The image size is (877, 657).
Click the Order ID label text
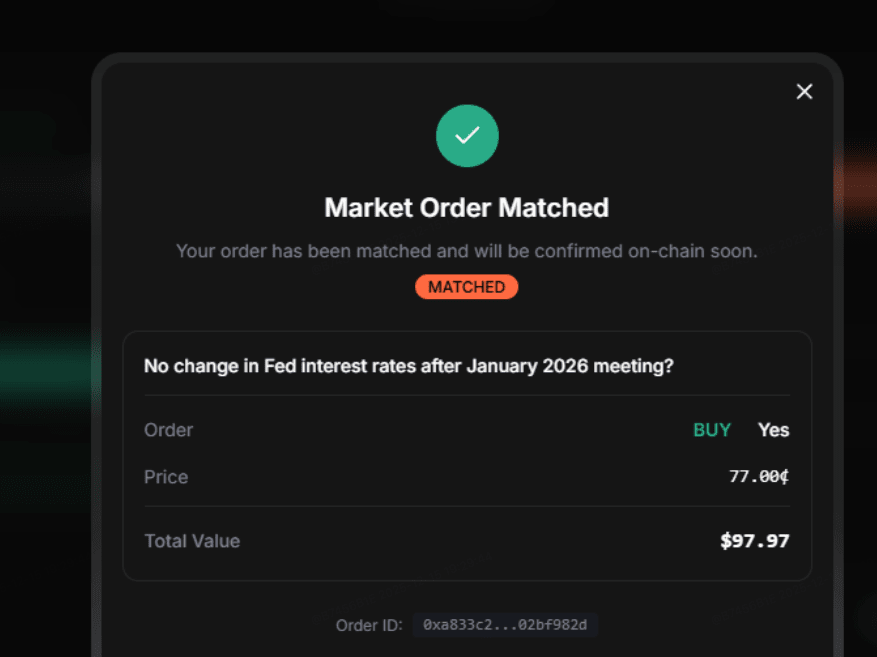coord(369,626)
